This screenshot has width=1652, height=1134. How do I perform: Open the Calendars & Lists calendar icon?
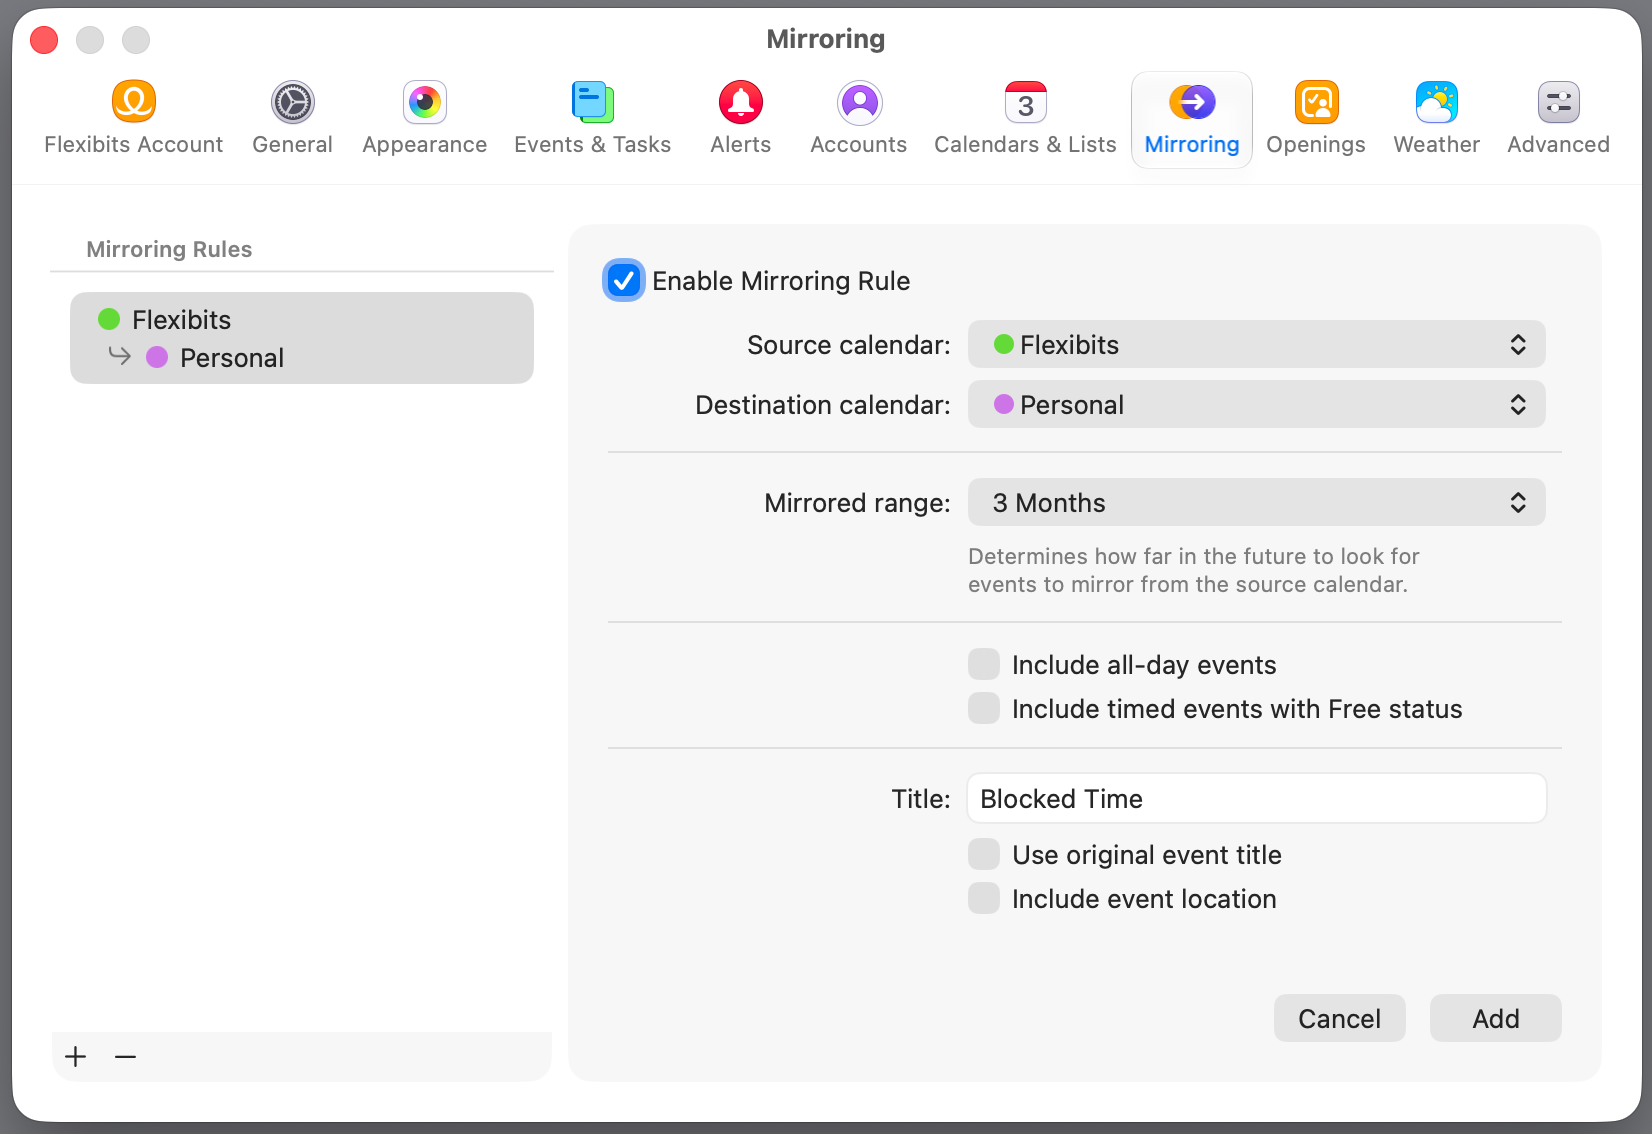1026,102
